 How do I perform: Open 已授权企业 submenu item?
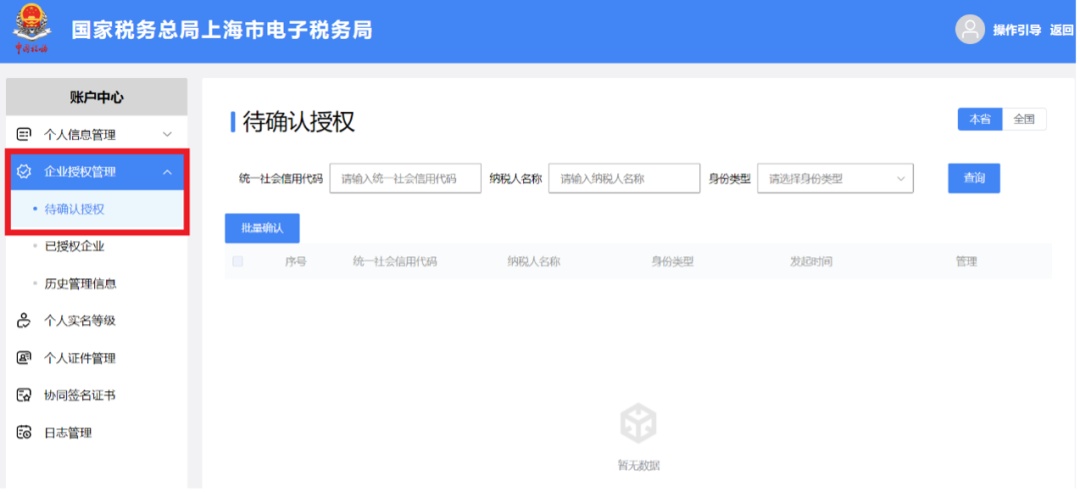click(74, 246)
